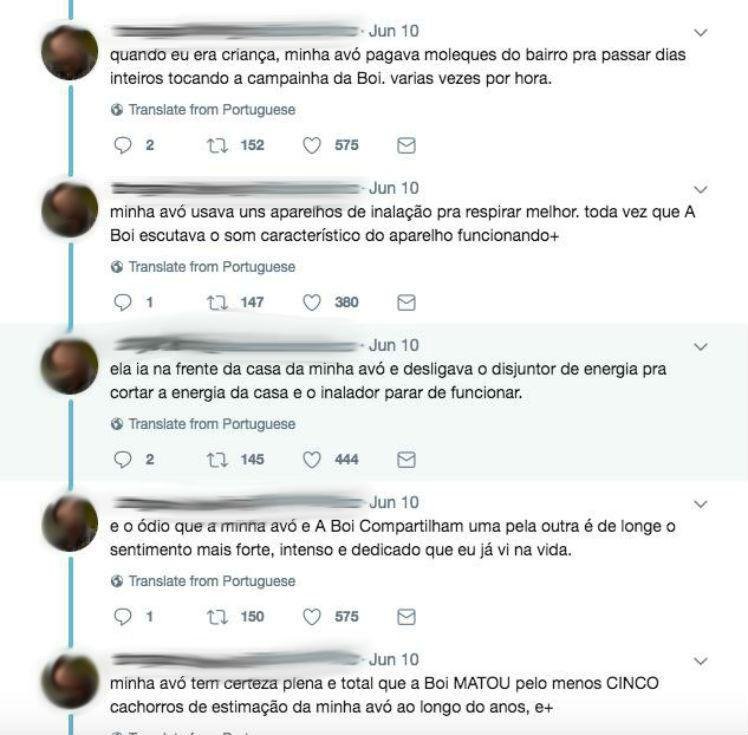Open chevron menu on the 'MATOU' tweet
Screen dimensions: 748x735
tap(700, 661)
